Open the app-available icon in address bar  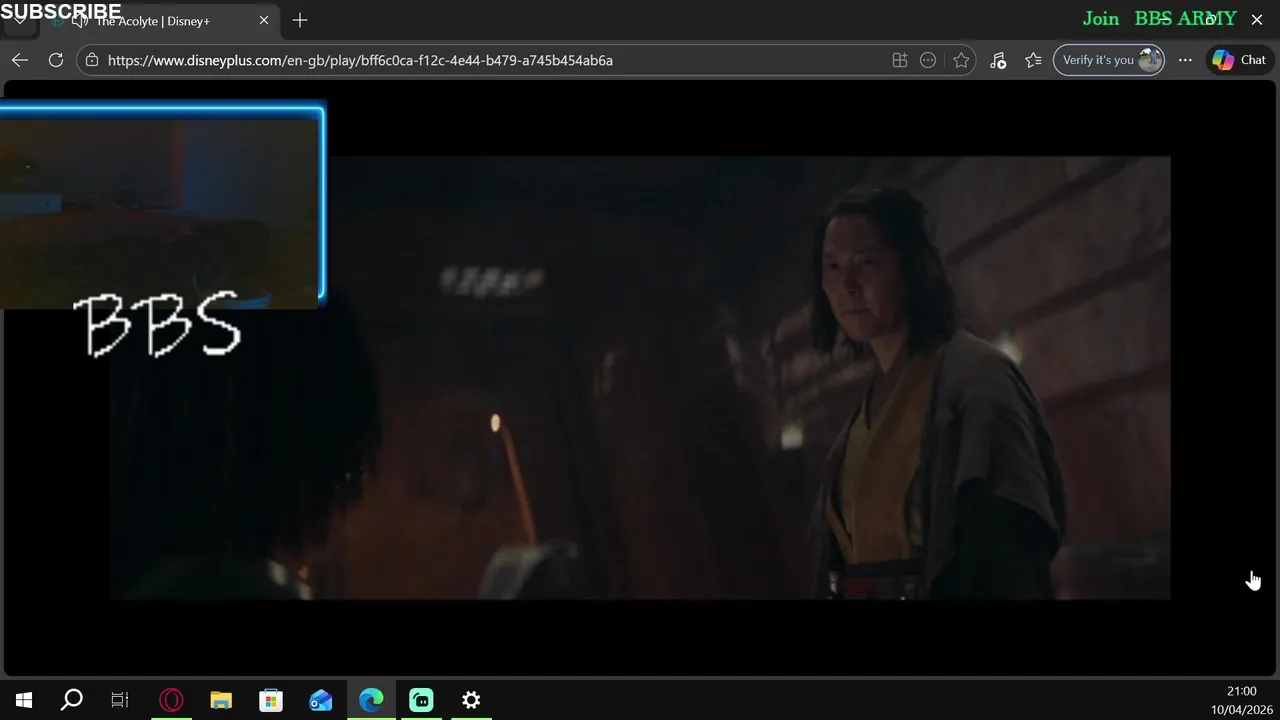point(900,60)
